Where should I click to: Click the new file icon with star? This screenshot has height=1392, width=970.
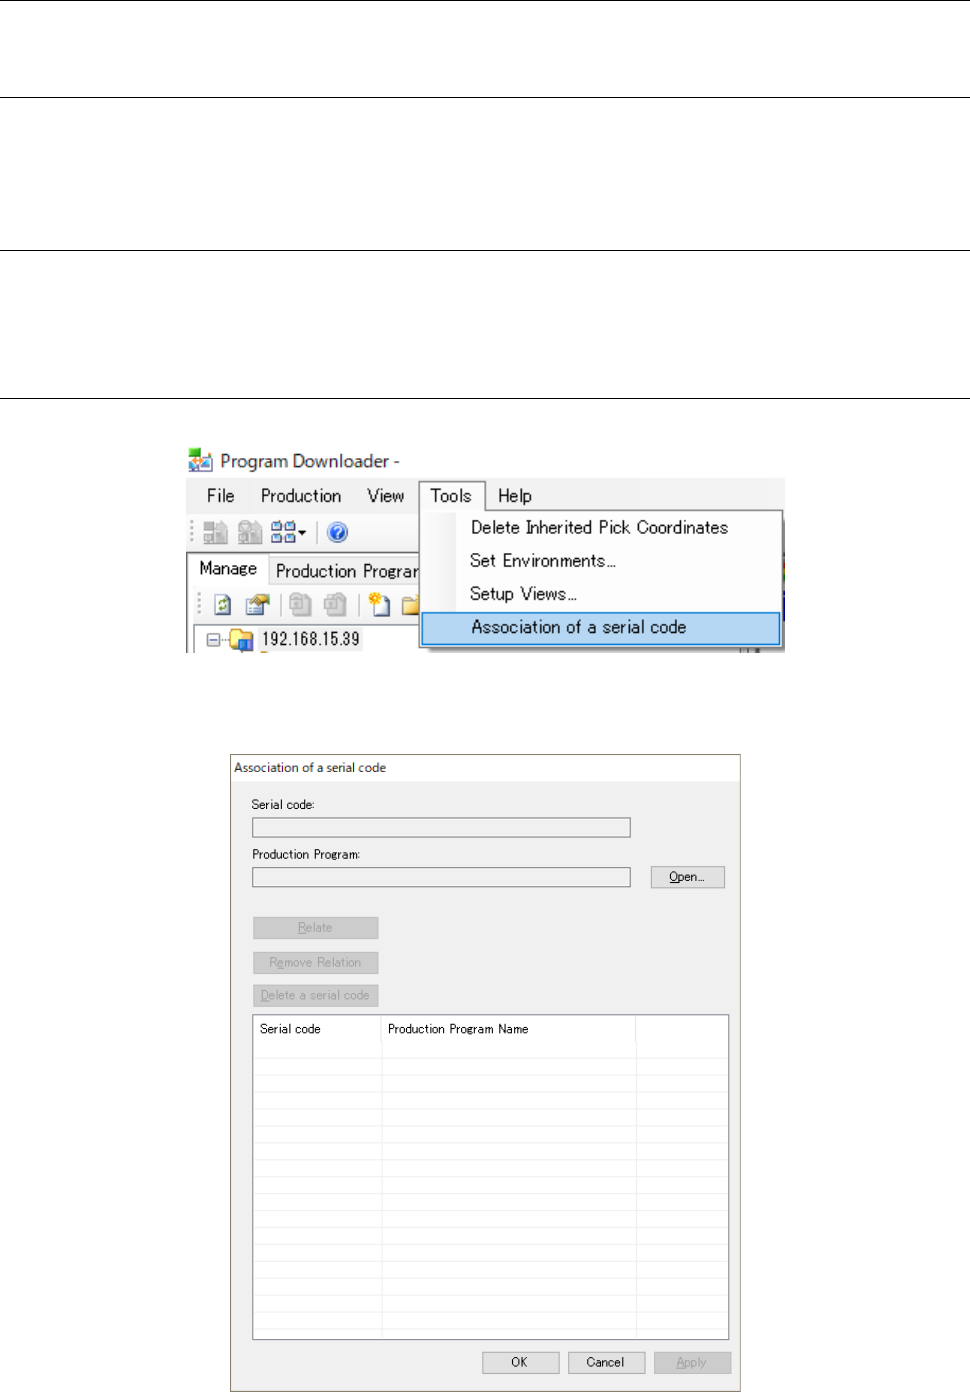click(379, 604)
